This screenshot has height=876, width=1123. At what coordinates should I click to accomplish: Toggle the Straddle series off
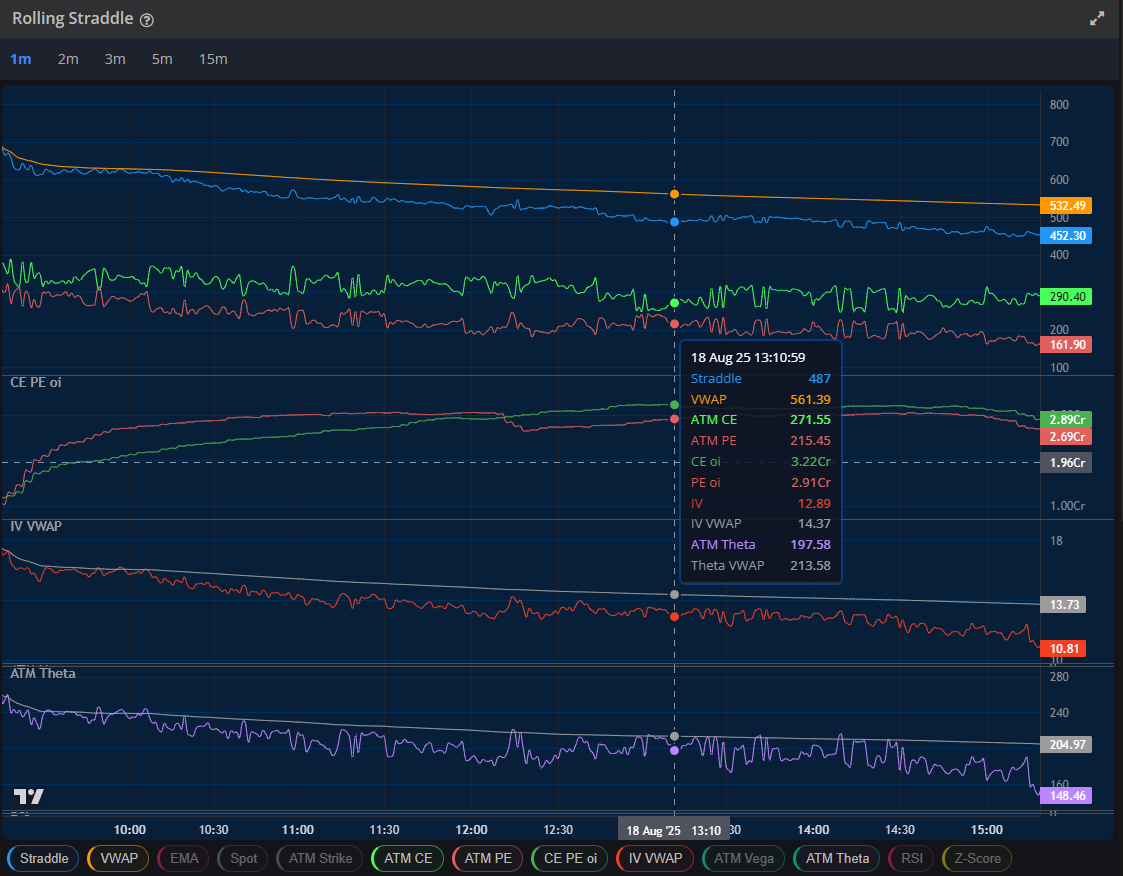[x=44, y=858]
